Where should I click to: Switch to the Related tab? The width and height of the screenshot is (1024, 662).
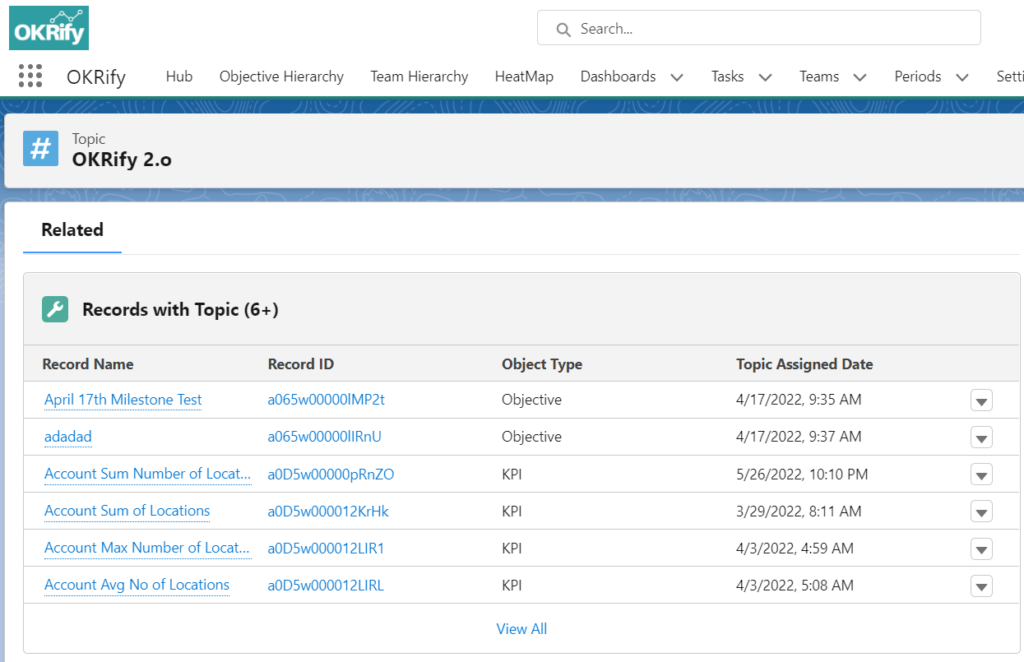pyautogui.click(x=71, y=230)
